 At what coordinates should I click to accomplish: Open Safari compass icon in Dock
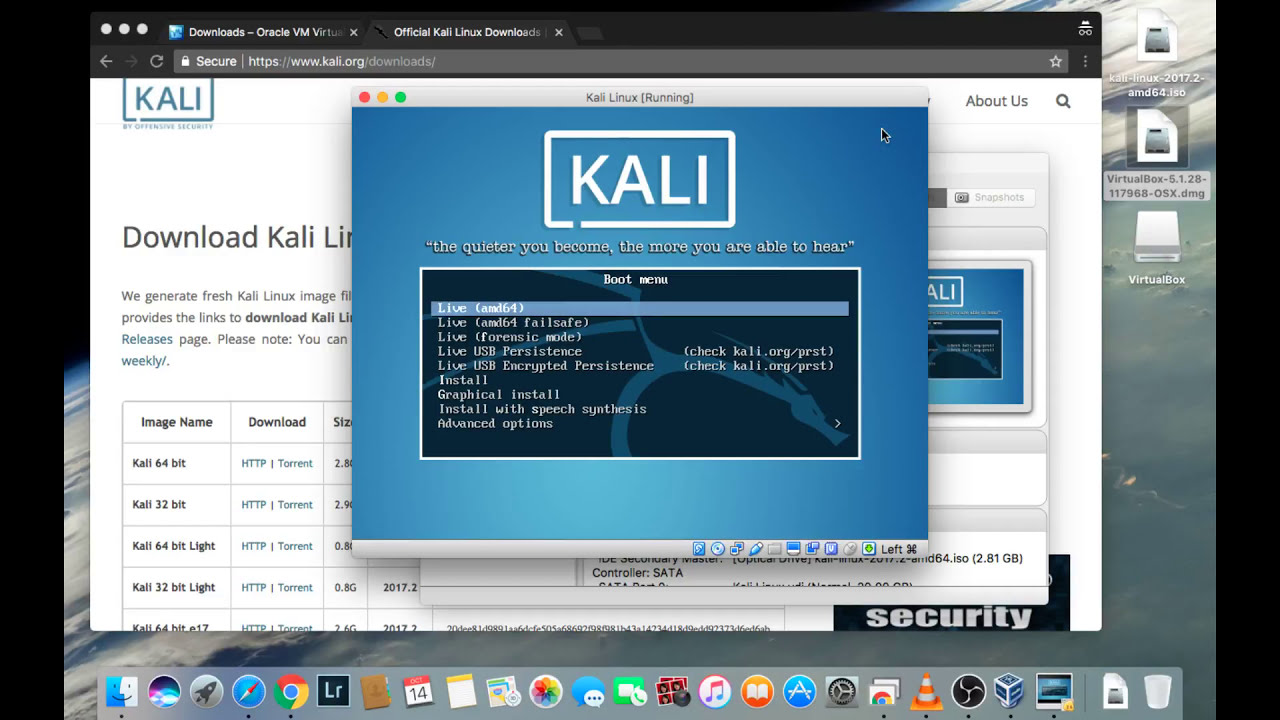click(249, 691)
